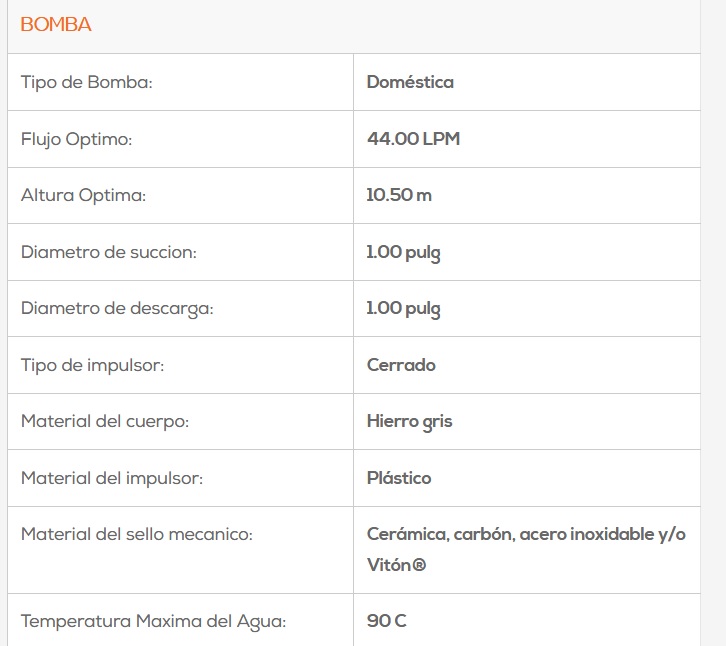Select the 'Cerrado' impeller type value
726x646 pixels.
click(401, 365)
